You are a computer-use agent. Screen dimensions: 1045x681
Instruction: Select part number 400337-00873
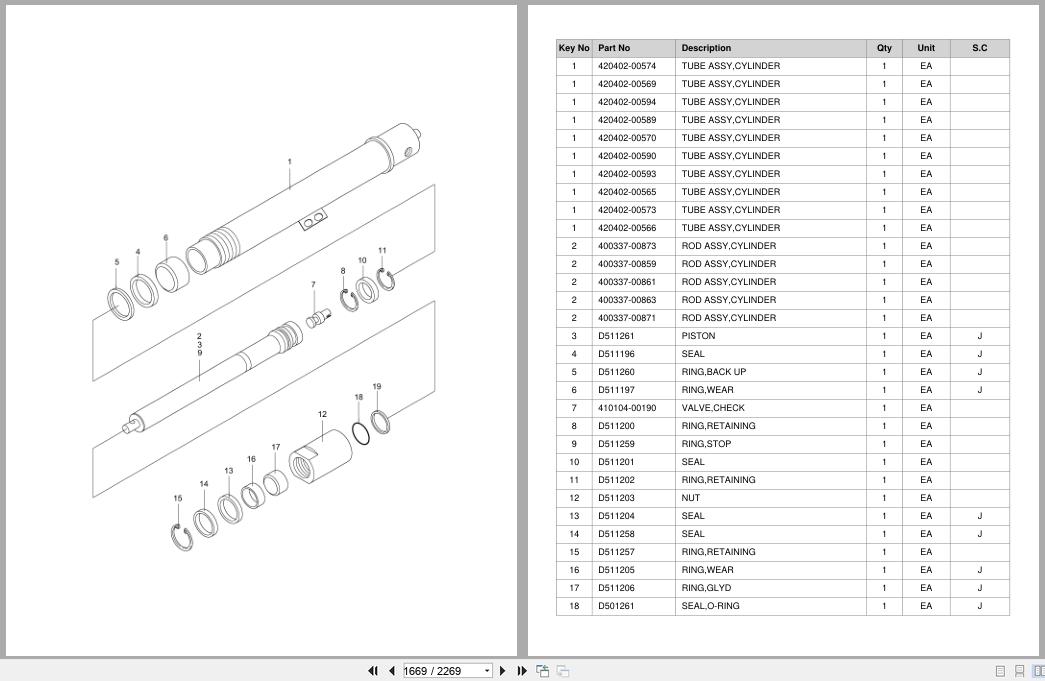pyautogui.click(x=626, y=246)
